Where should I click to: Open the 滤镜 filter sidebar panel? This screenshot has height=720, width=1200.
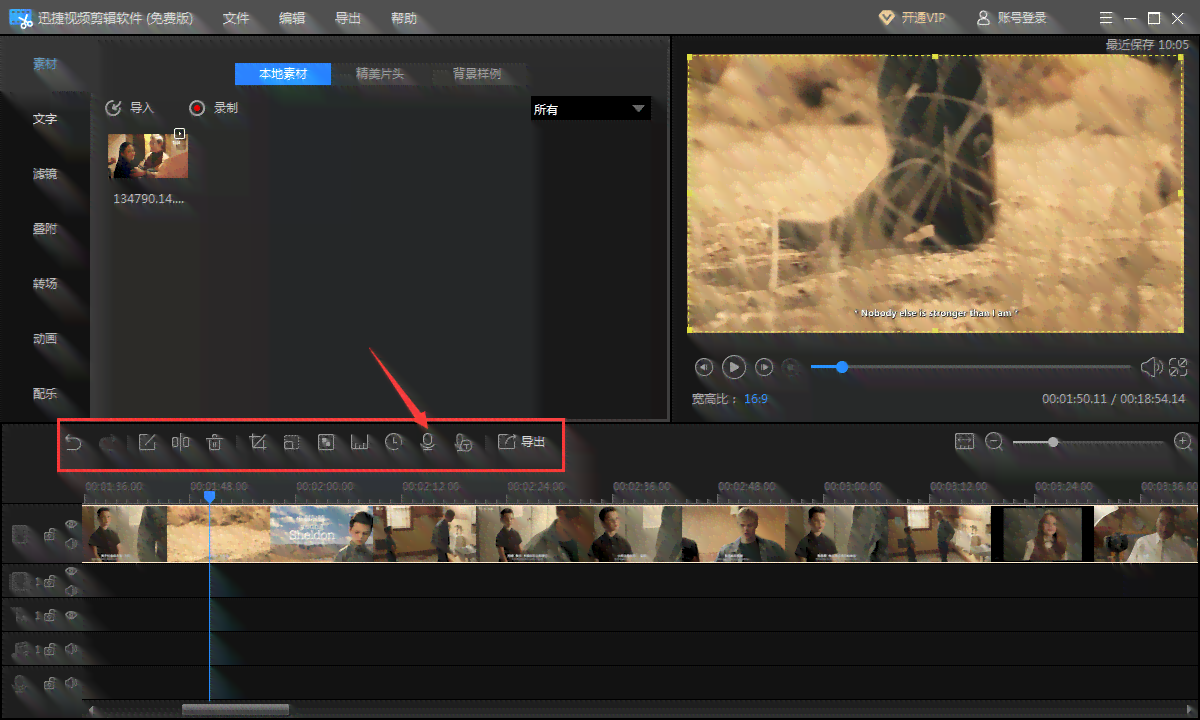[45, 174]
